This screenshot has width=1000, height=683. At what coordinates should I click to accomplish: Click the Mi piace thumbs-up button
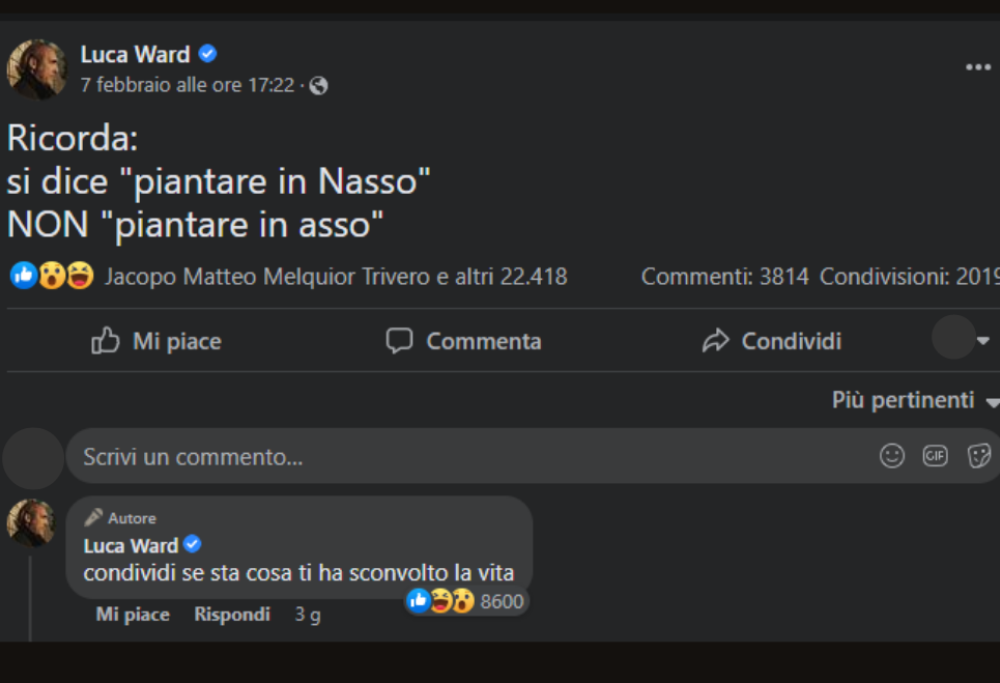pyautogui.click(x=156, y=342)
